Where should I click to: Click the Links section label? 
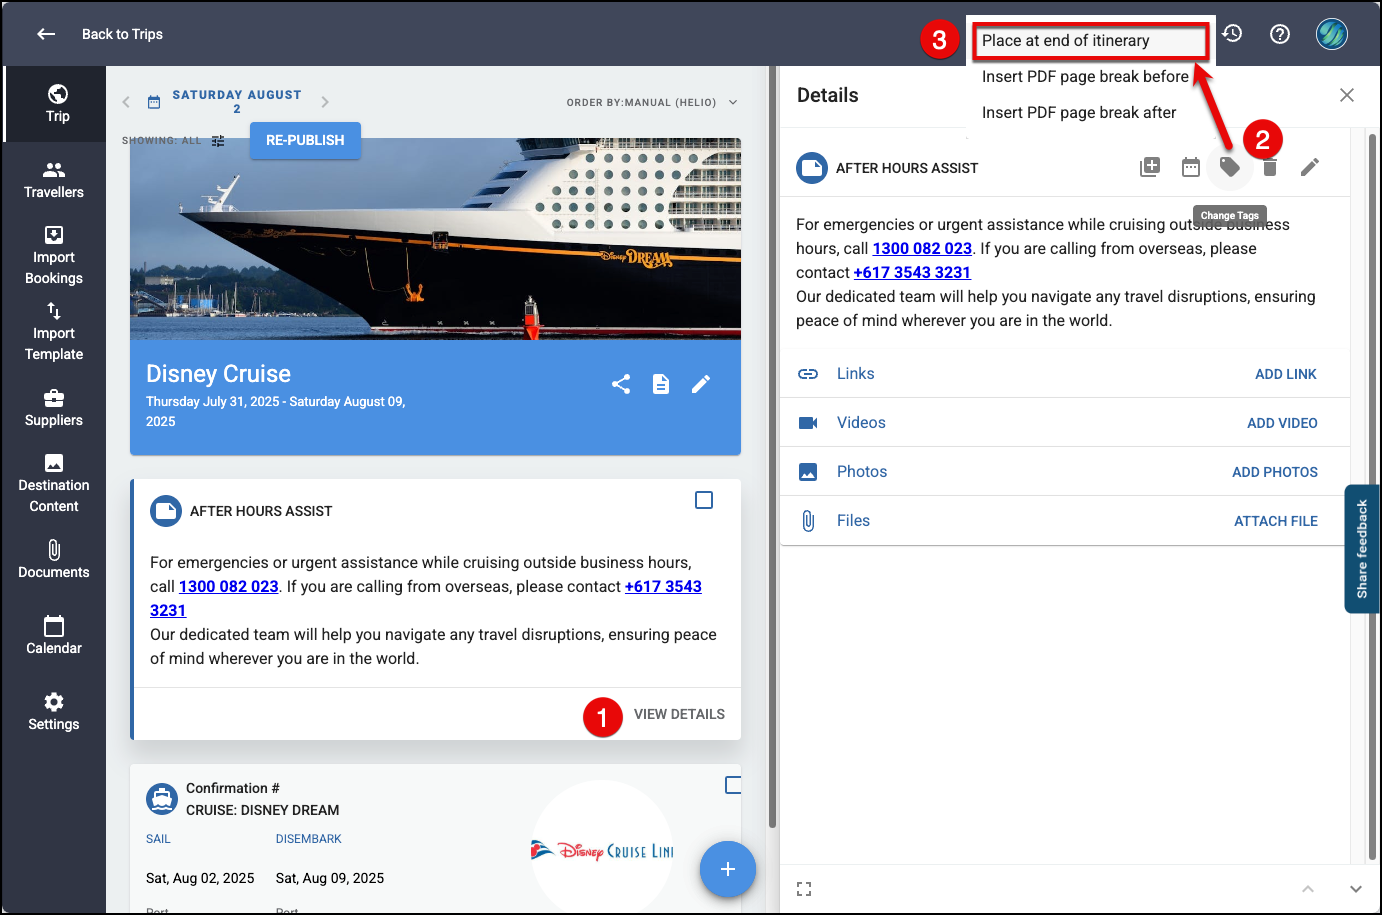click(855, 373)
